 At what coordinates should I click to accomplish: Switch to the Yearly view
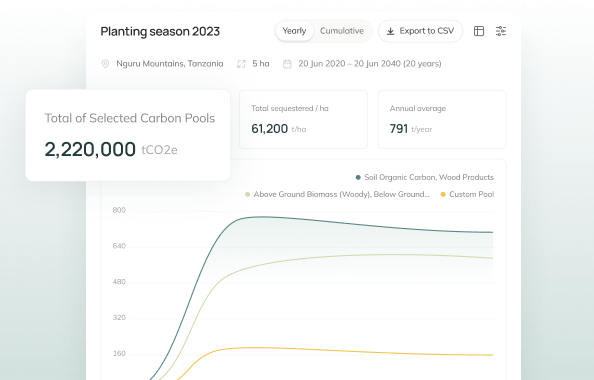[294, 31]
